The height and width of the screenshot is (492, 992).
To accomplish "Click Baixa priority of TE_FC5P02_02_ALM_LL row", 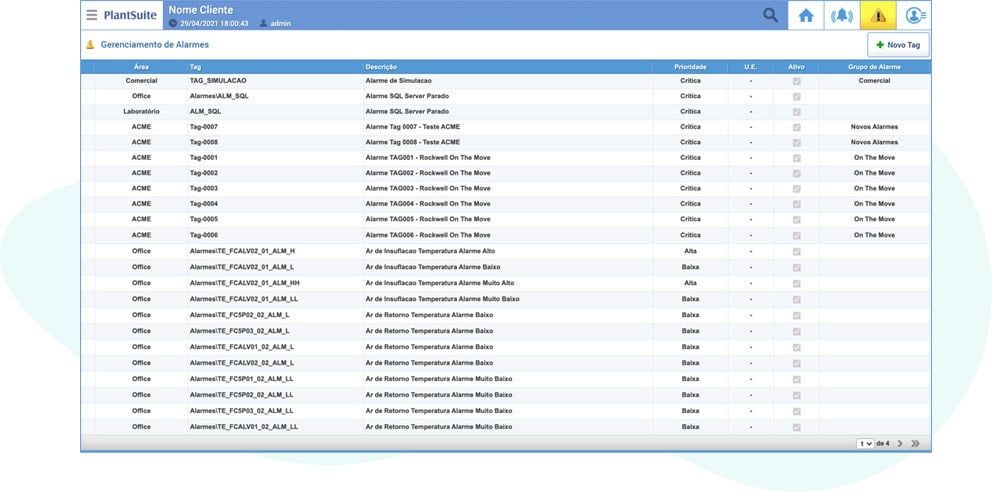I will tap(690, 395).
